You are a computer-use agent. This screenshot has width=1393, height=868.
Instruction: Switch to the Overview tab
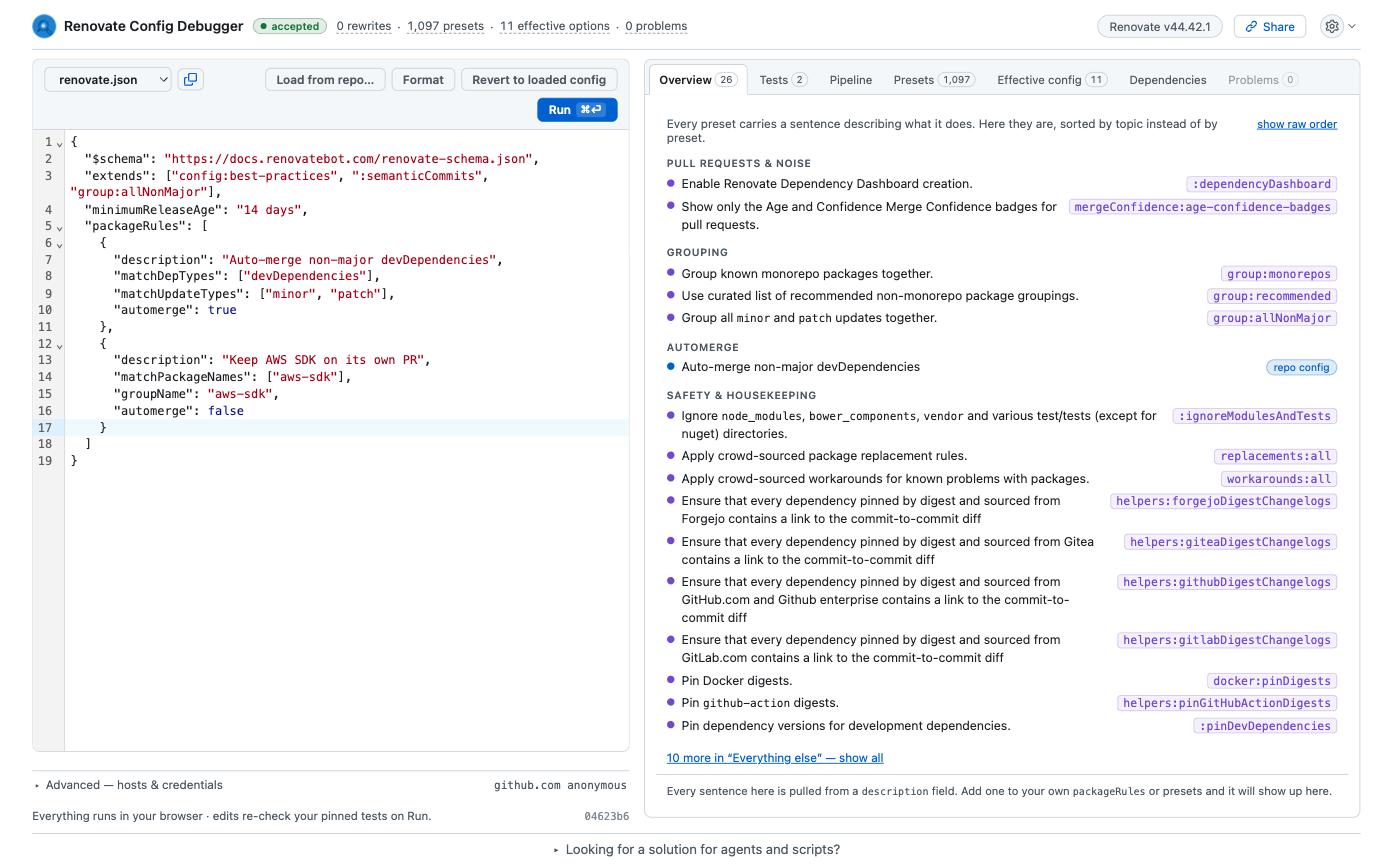697,80
